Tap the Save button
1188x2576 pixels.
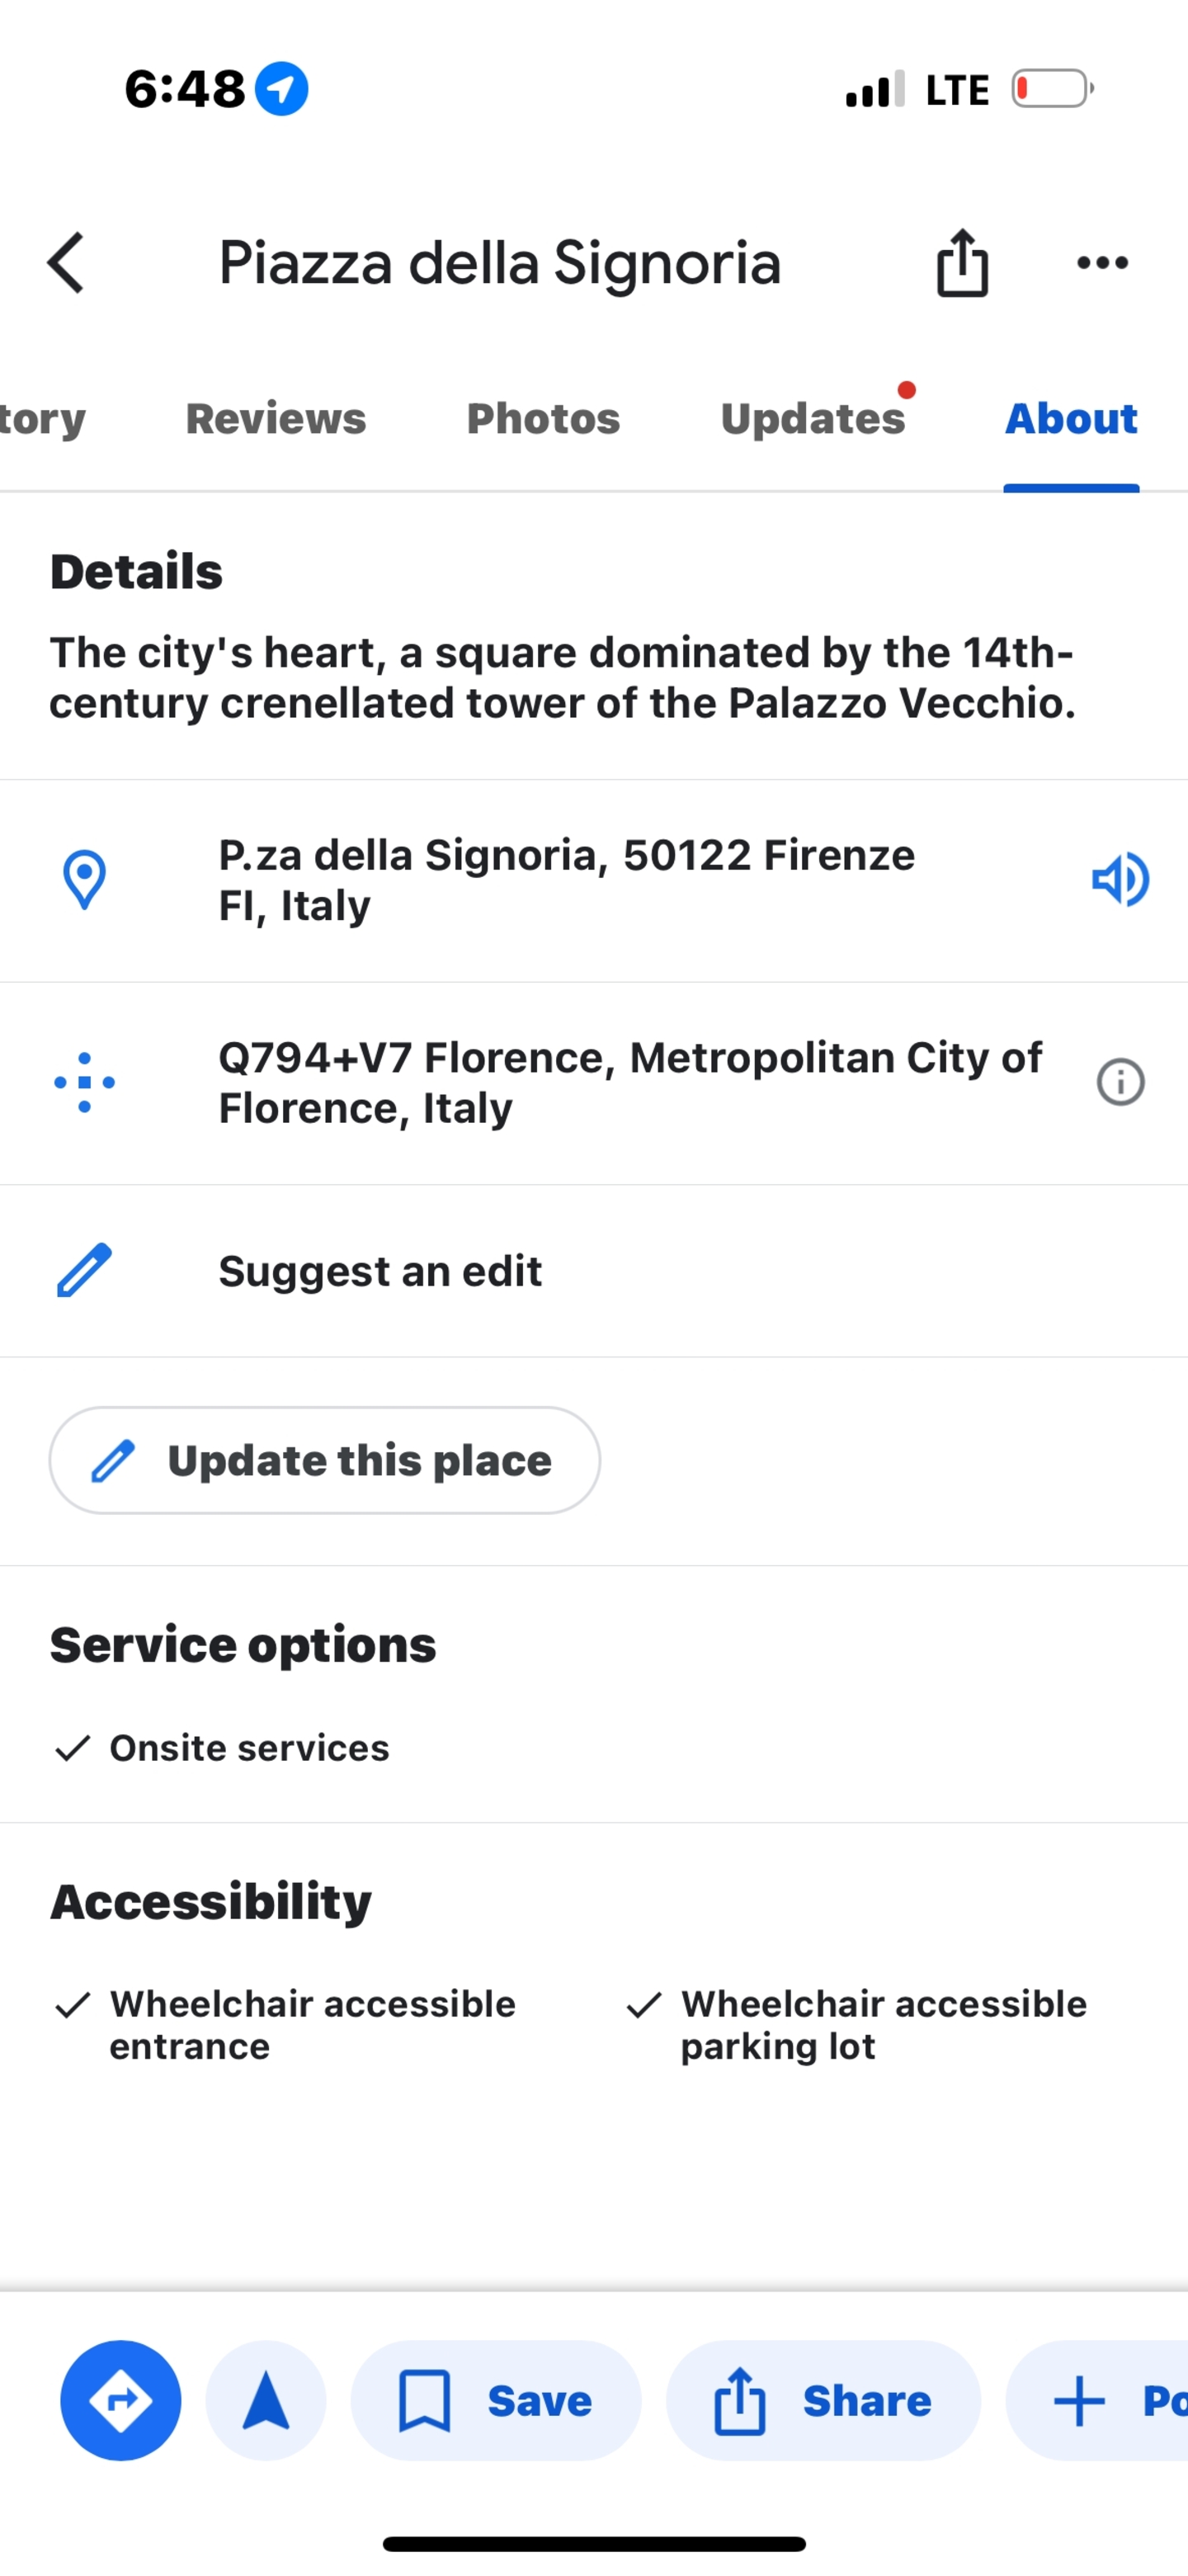(496, 2400)
